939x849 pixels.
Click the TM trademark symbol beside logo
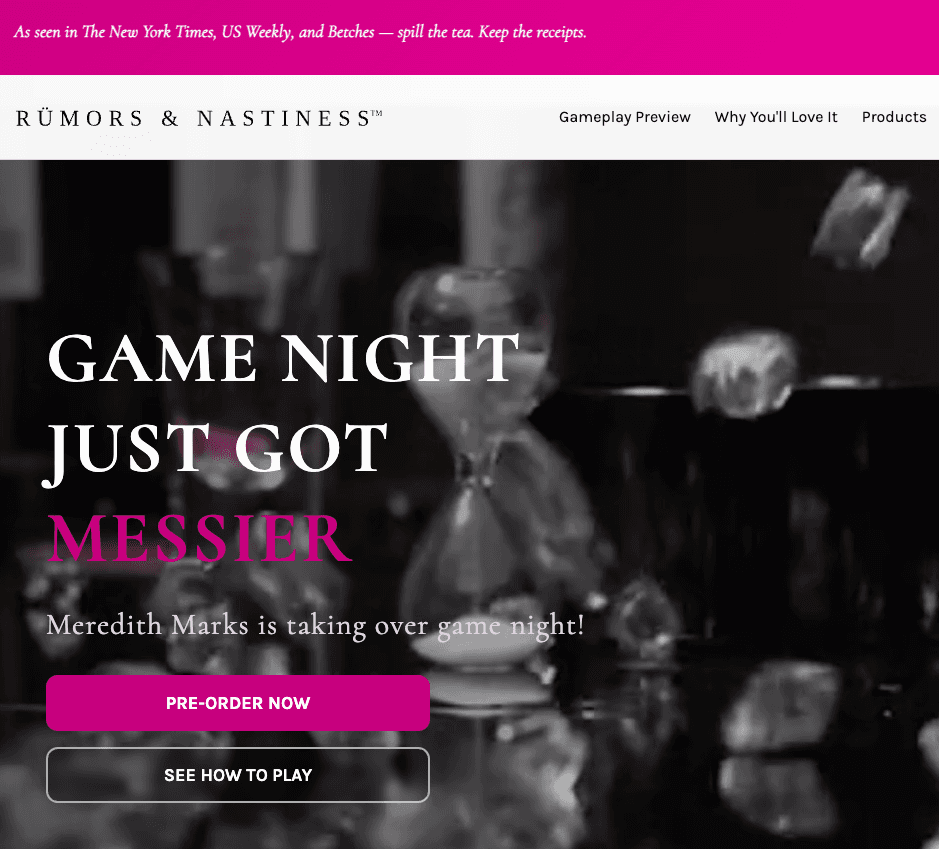click(x=376, y=113)
